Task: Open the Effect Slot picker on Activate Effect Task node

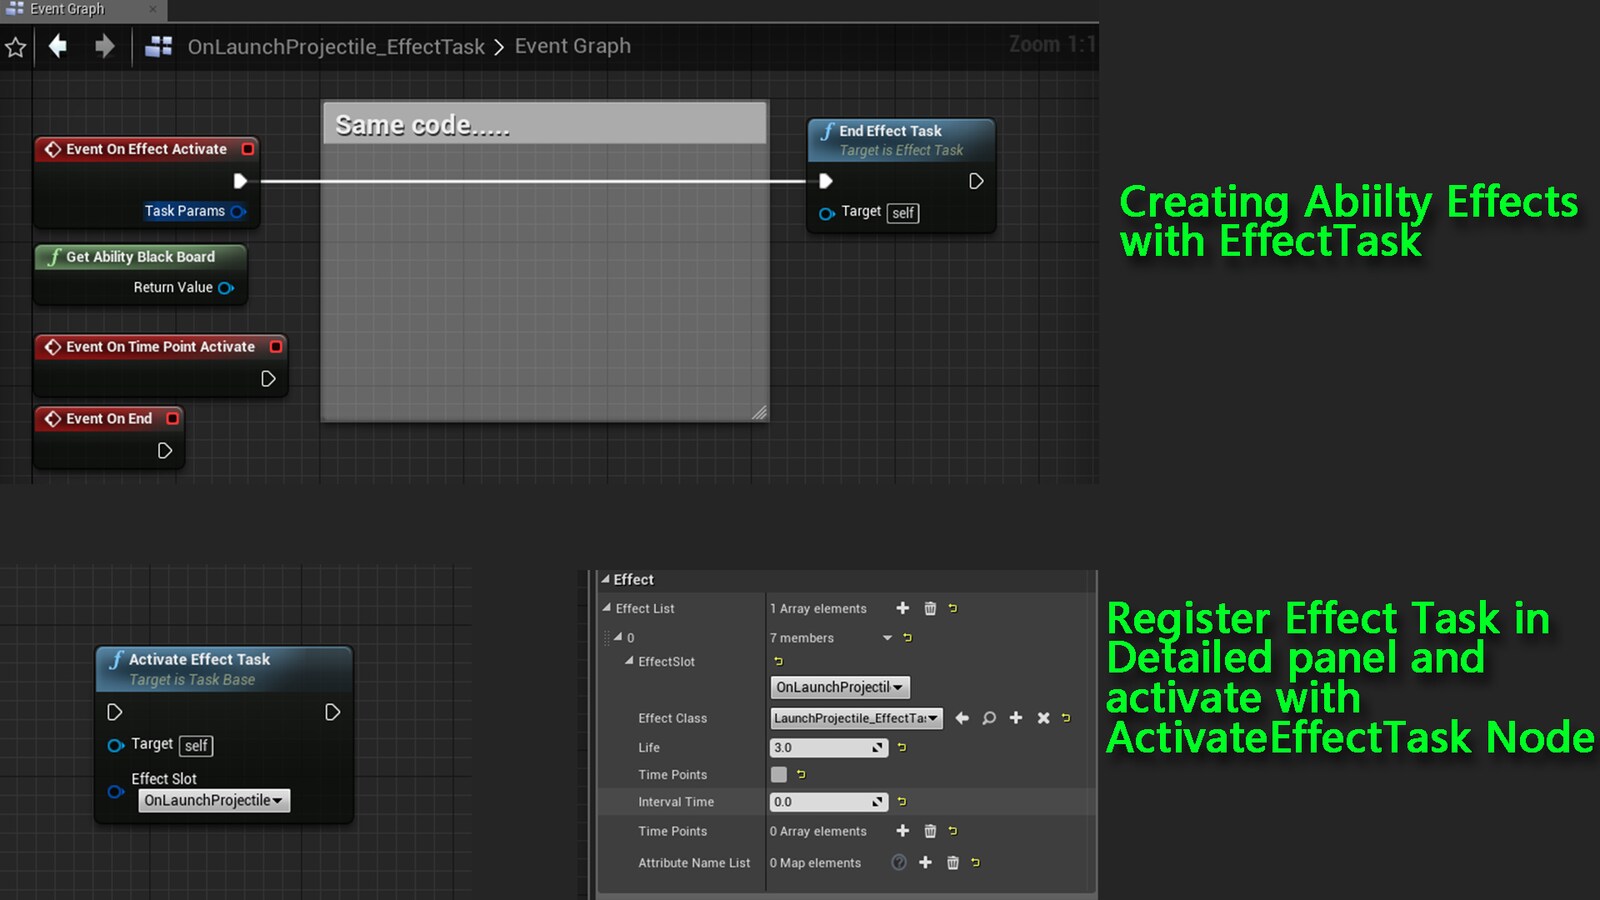Action: click(213, 800)
